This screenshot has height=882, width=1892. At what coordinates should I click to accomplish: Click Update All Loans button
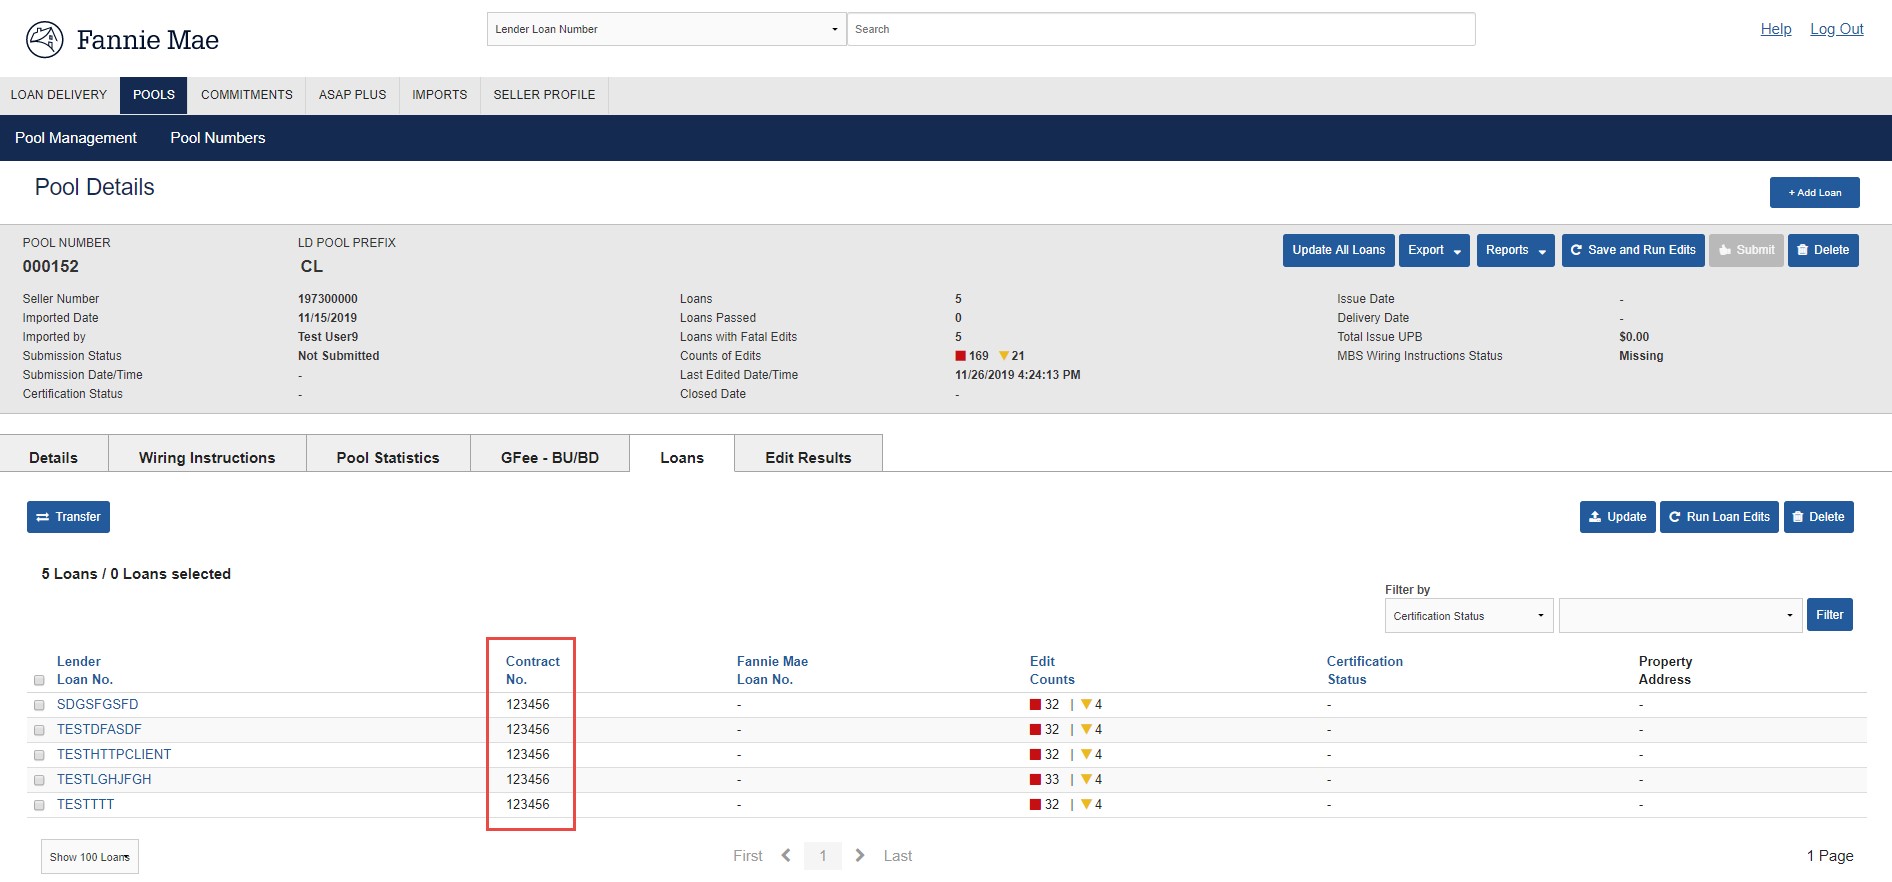tap(1339, 250)
